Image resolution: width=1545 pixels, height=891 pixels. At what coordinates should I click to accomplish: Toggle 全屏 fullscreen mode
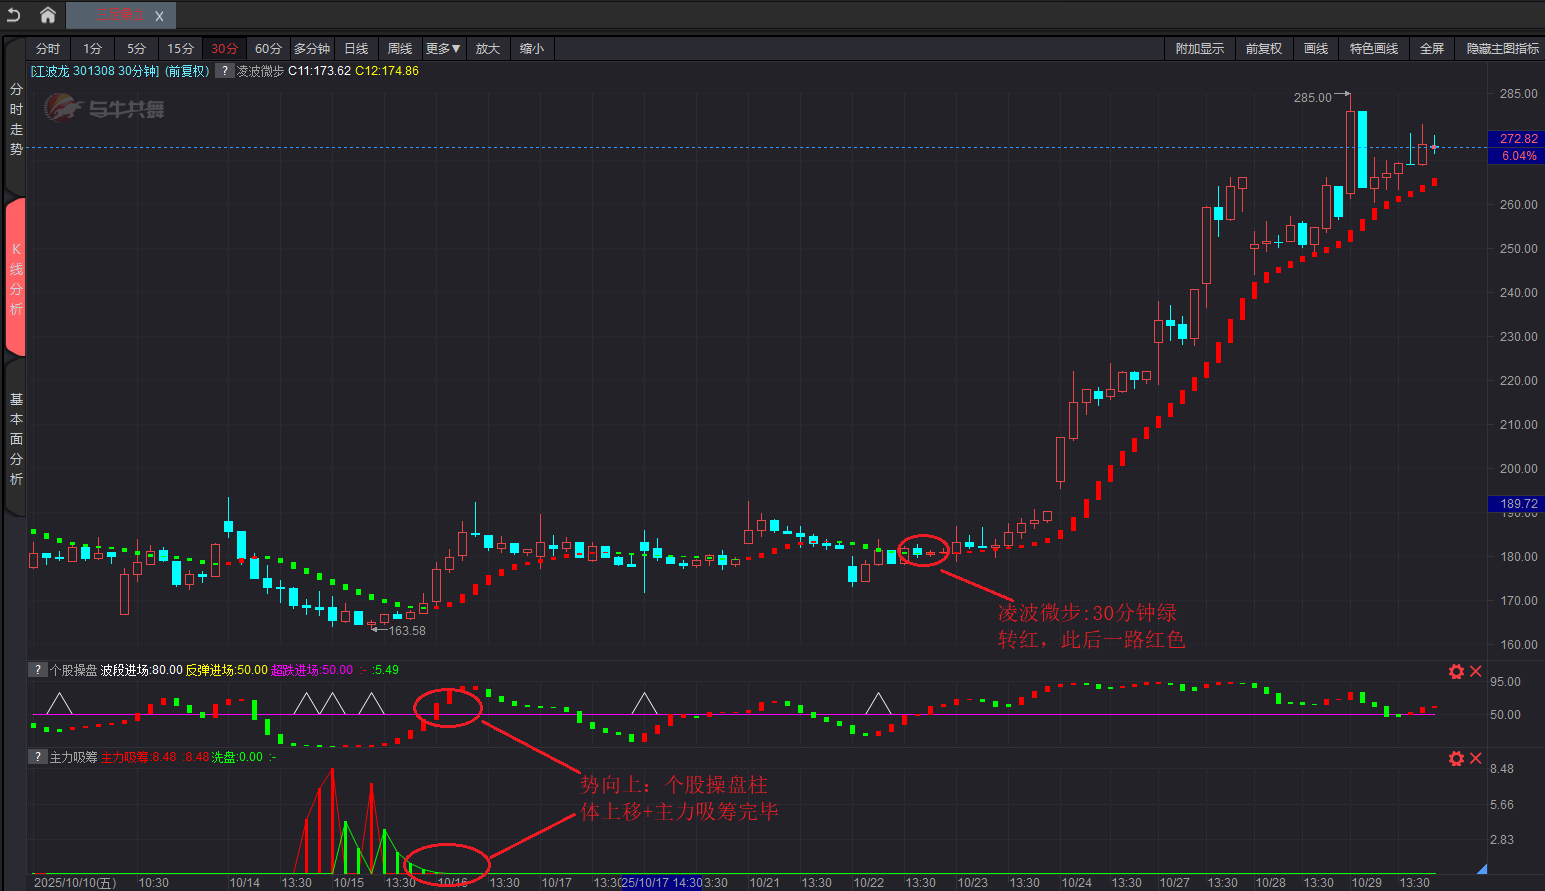click(x=1431, y=49)
